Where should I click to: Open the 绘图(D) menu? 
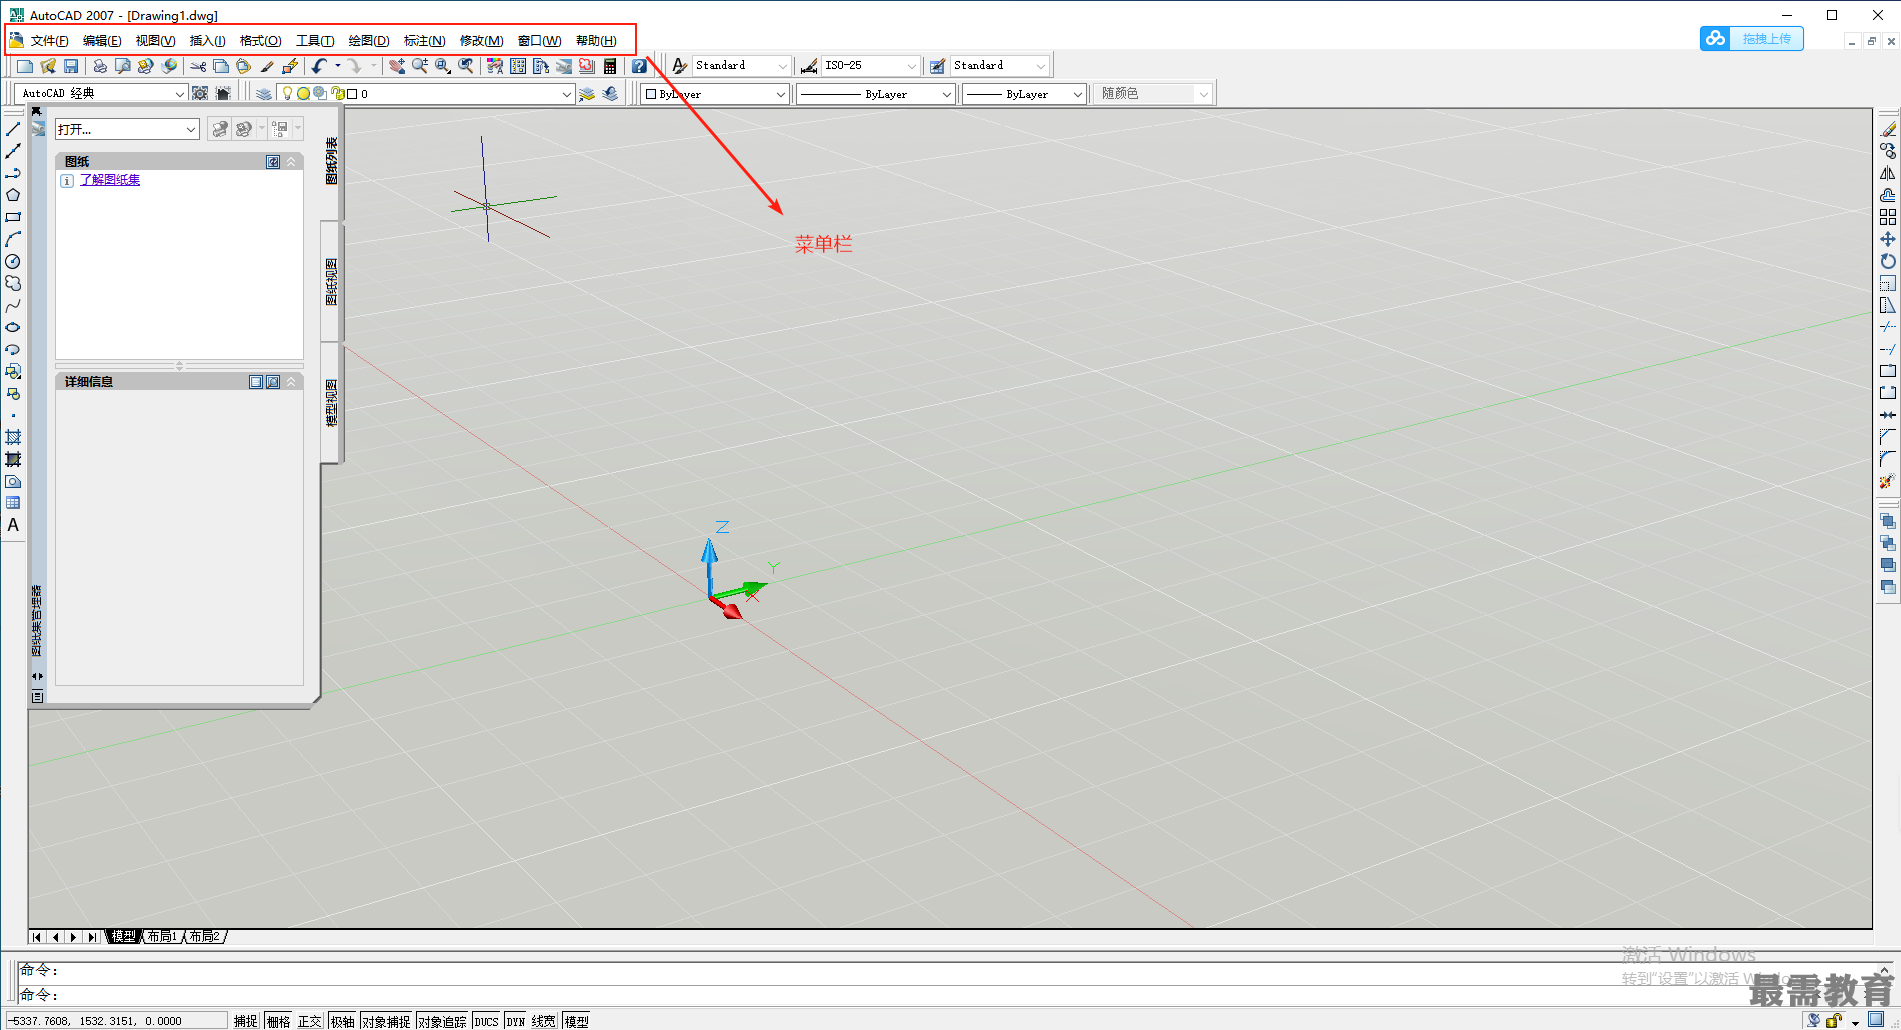369,41
